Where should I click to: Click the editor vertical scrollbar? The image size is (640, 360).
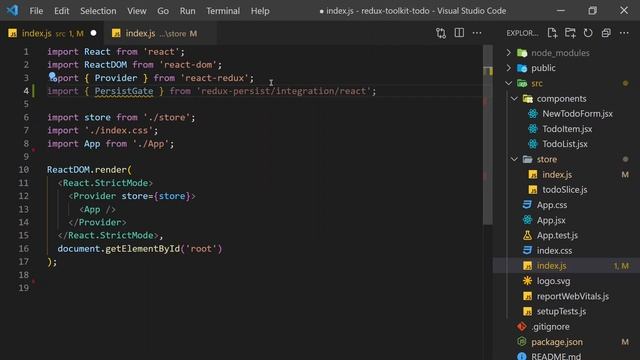pos(488,135)
